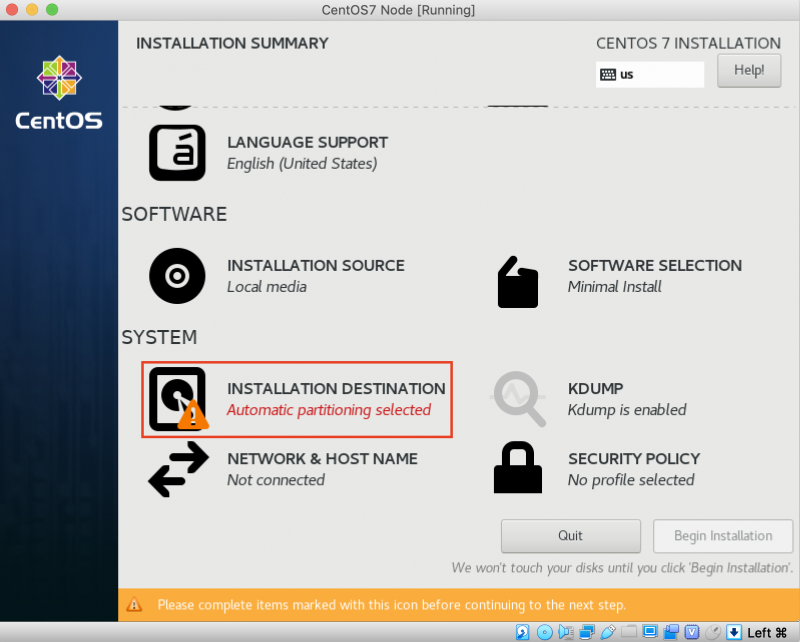Click VirtualBox mouse integration status icon
The height and width of the screenshot is (642, 800).
pos(713,632)
